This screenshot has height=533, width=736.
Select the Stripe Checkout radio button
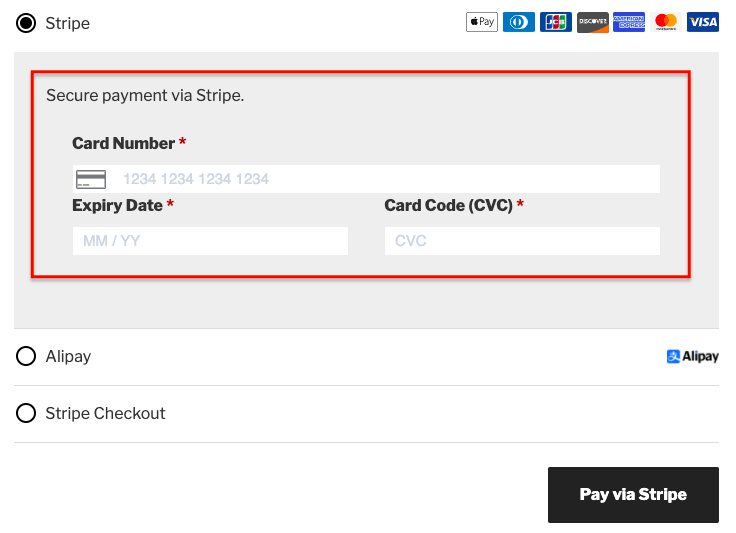pyautogui.click(x=26, y=413)
